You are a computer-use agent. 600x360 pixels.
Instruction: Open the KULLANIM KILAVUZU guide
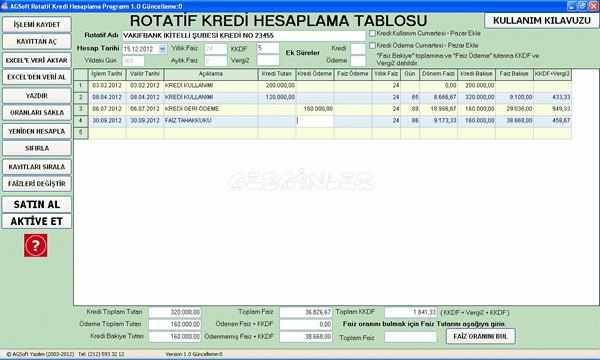(x=541, y=20)
